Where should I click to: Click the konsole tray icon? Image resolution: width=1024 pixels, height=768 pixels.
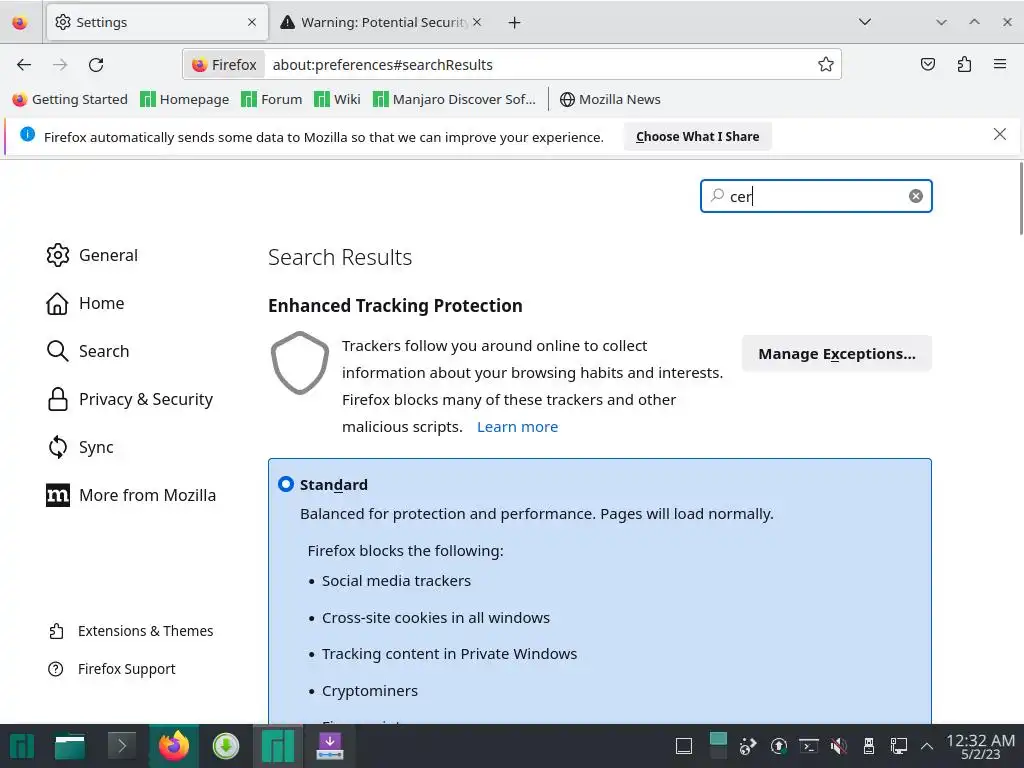808,746
